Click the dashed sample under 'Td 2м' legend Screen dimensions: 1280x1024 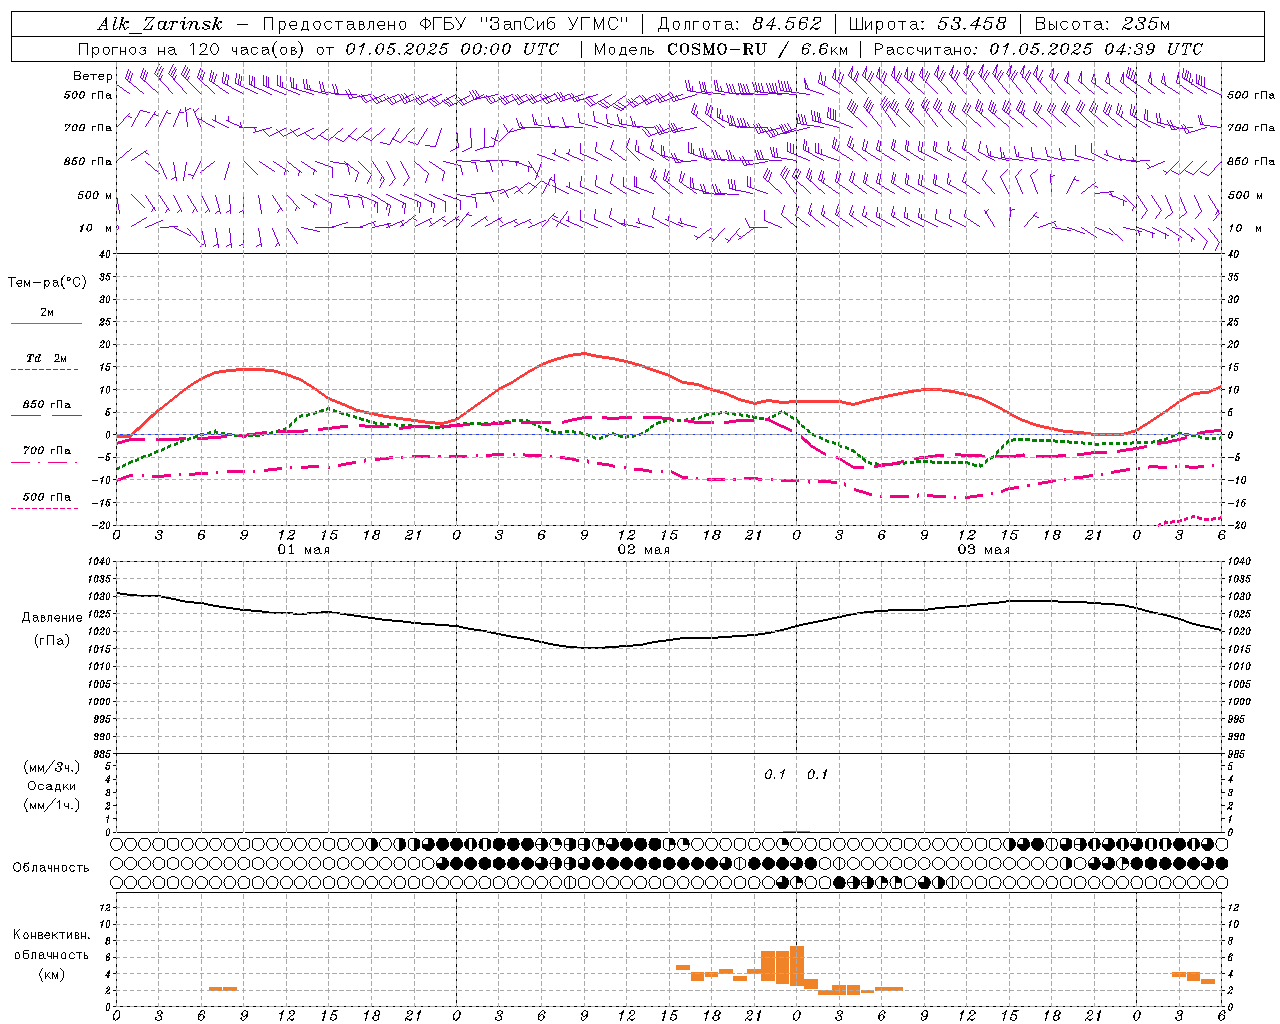[x=46, y=370]
